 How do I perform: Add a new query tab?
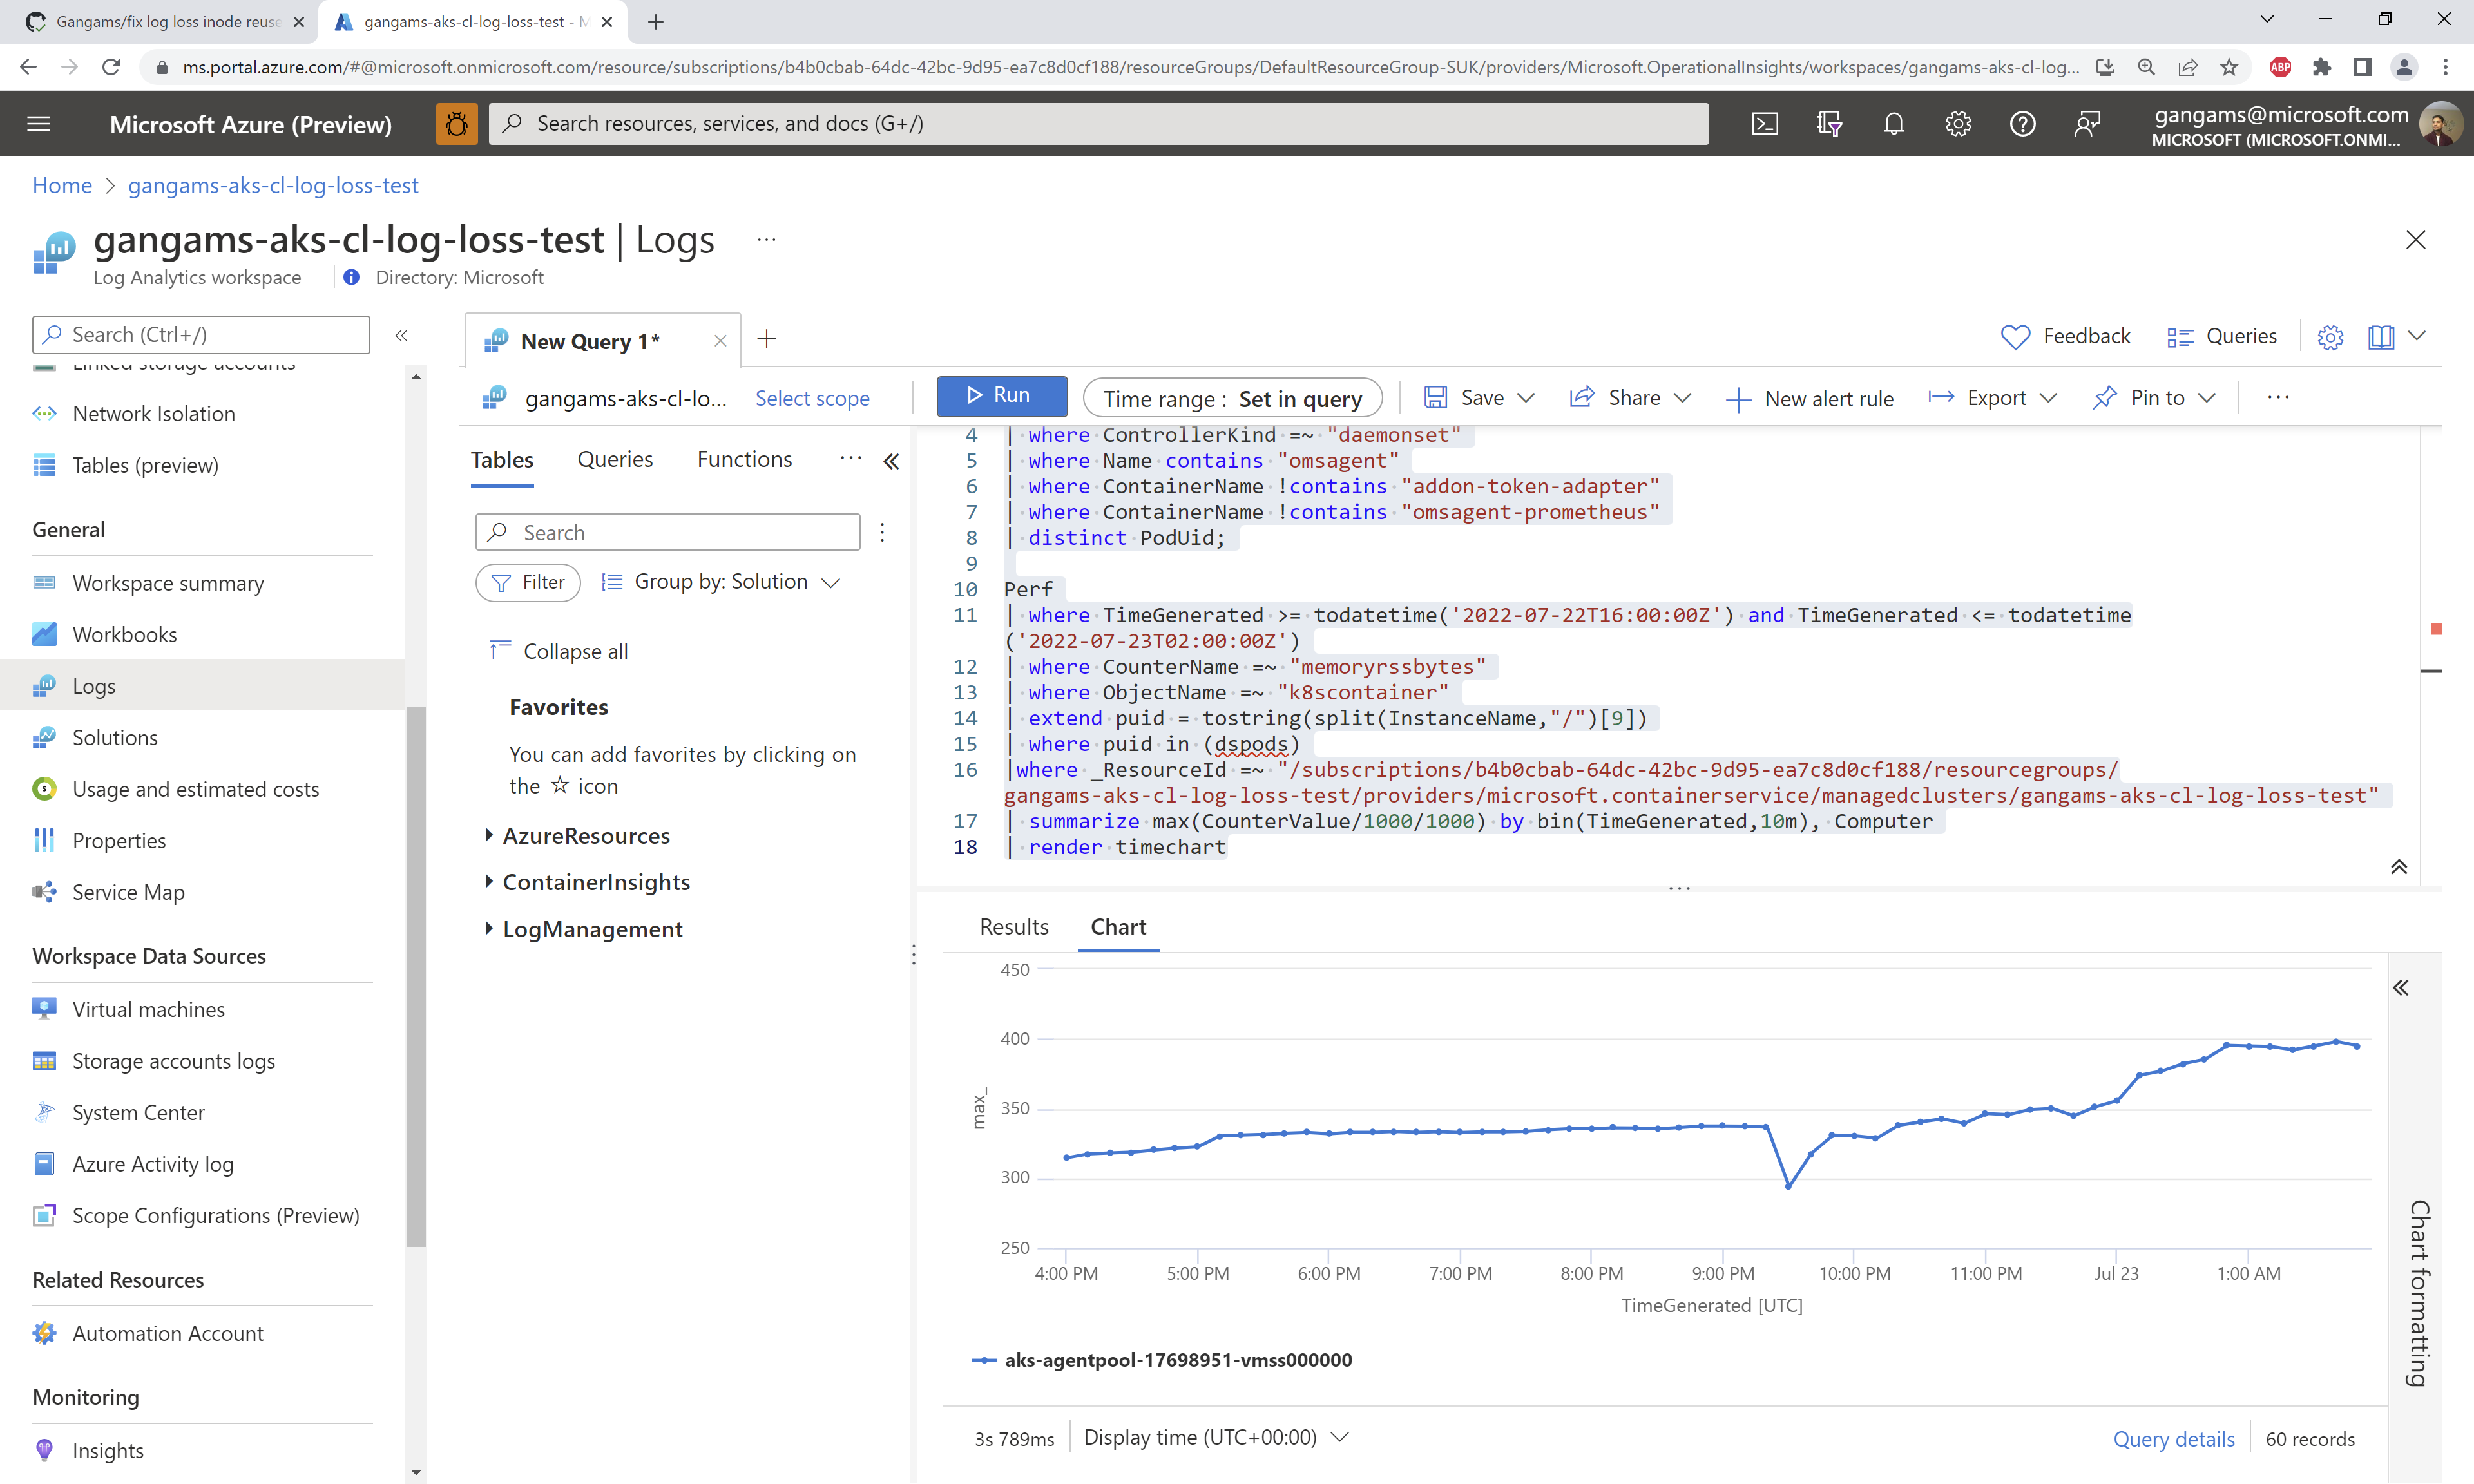767,340
